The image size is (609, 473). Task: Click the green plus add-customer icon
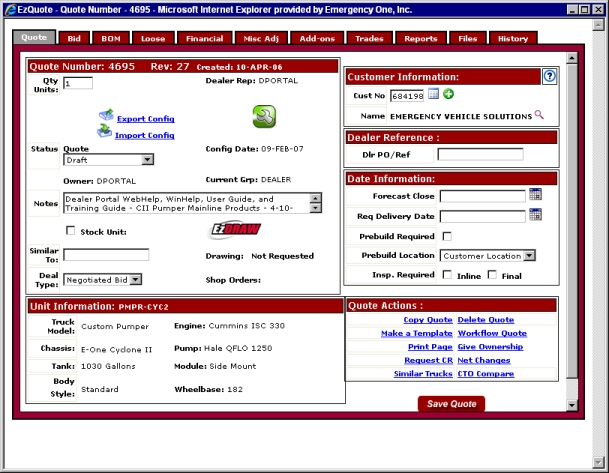click(x=449, y=94)
